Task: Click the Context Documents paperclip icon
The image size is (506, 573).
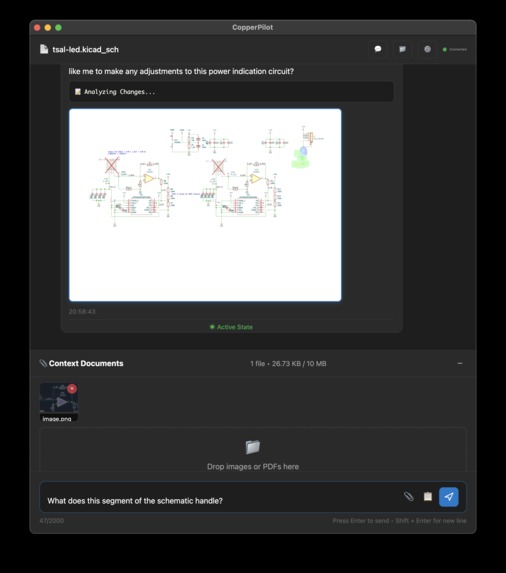Action: (43, 363)
